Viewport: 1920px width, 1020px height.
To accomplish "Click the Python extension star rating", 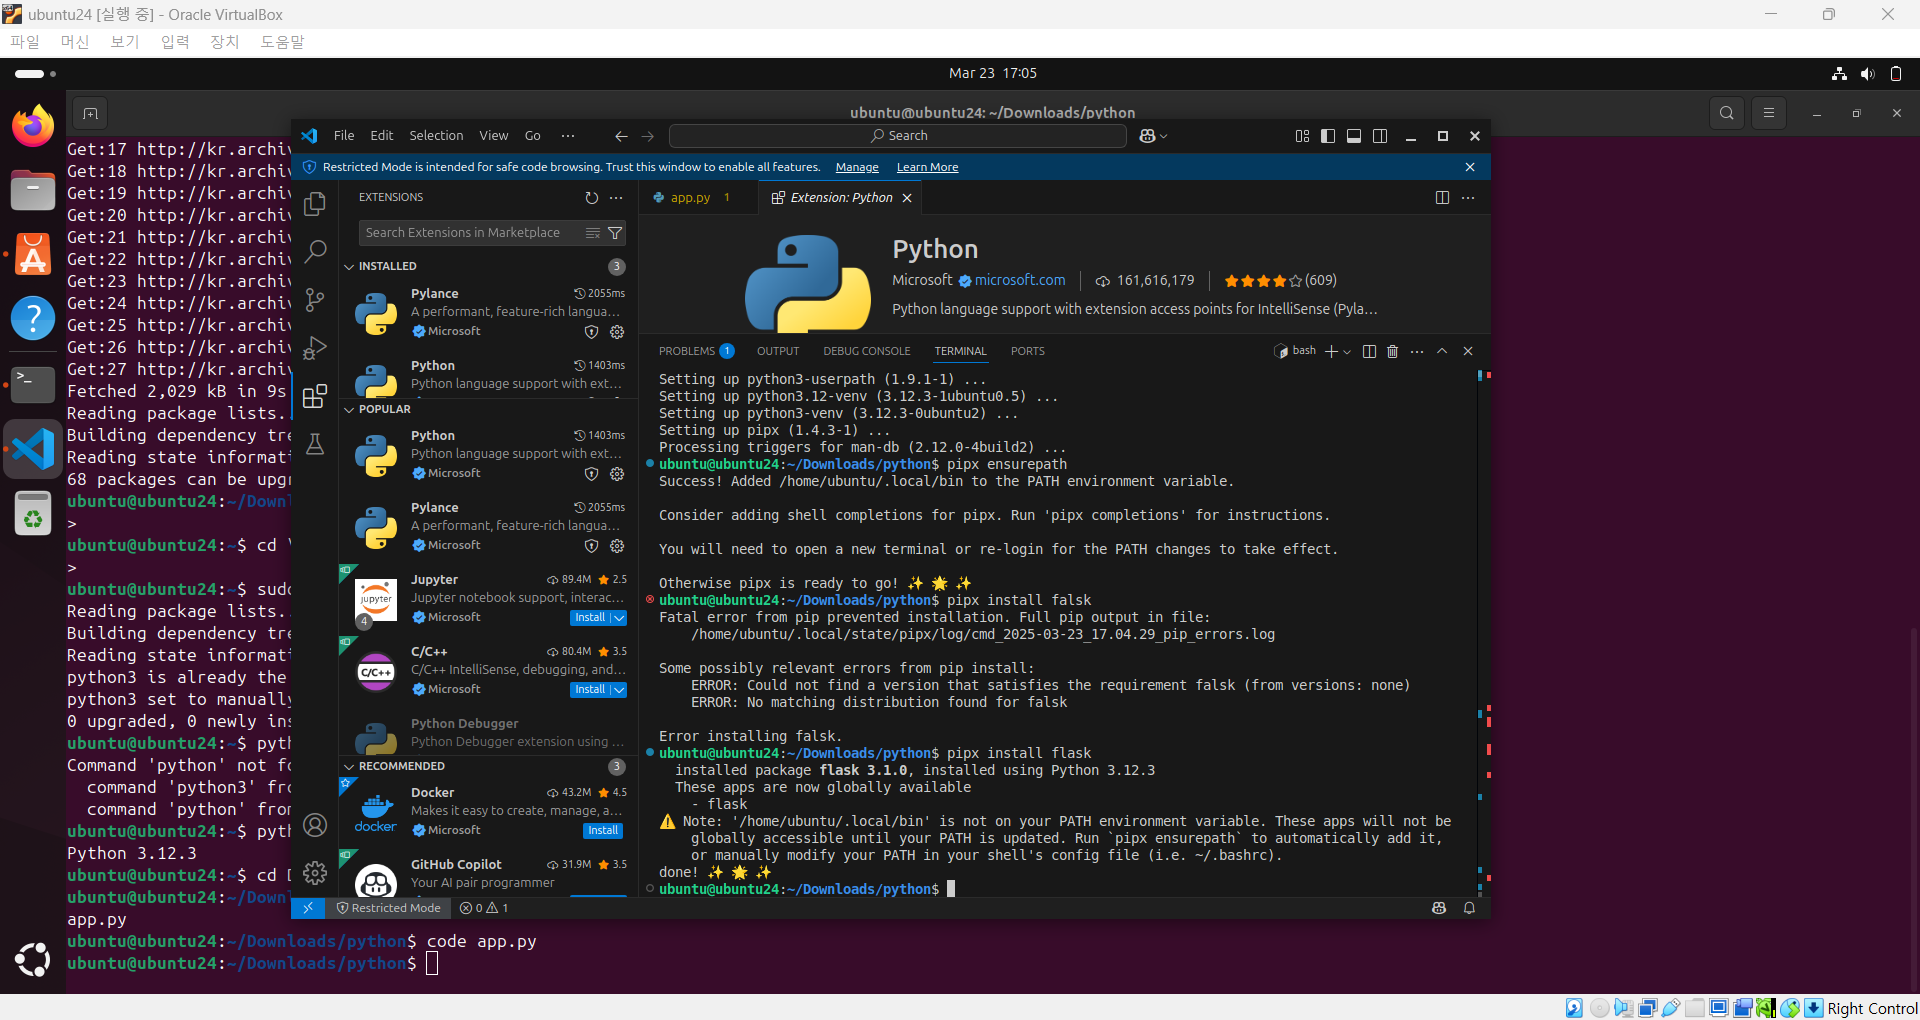I will pyautogui.click(x=1280, y=281).
